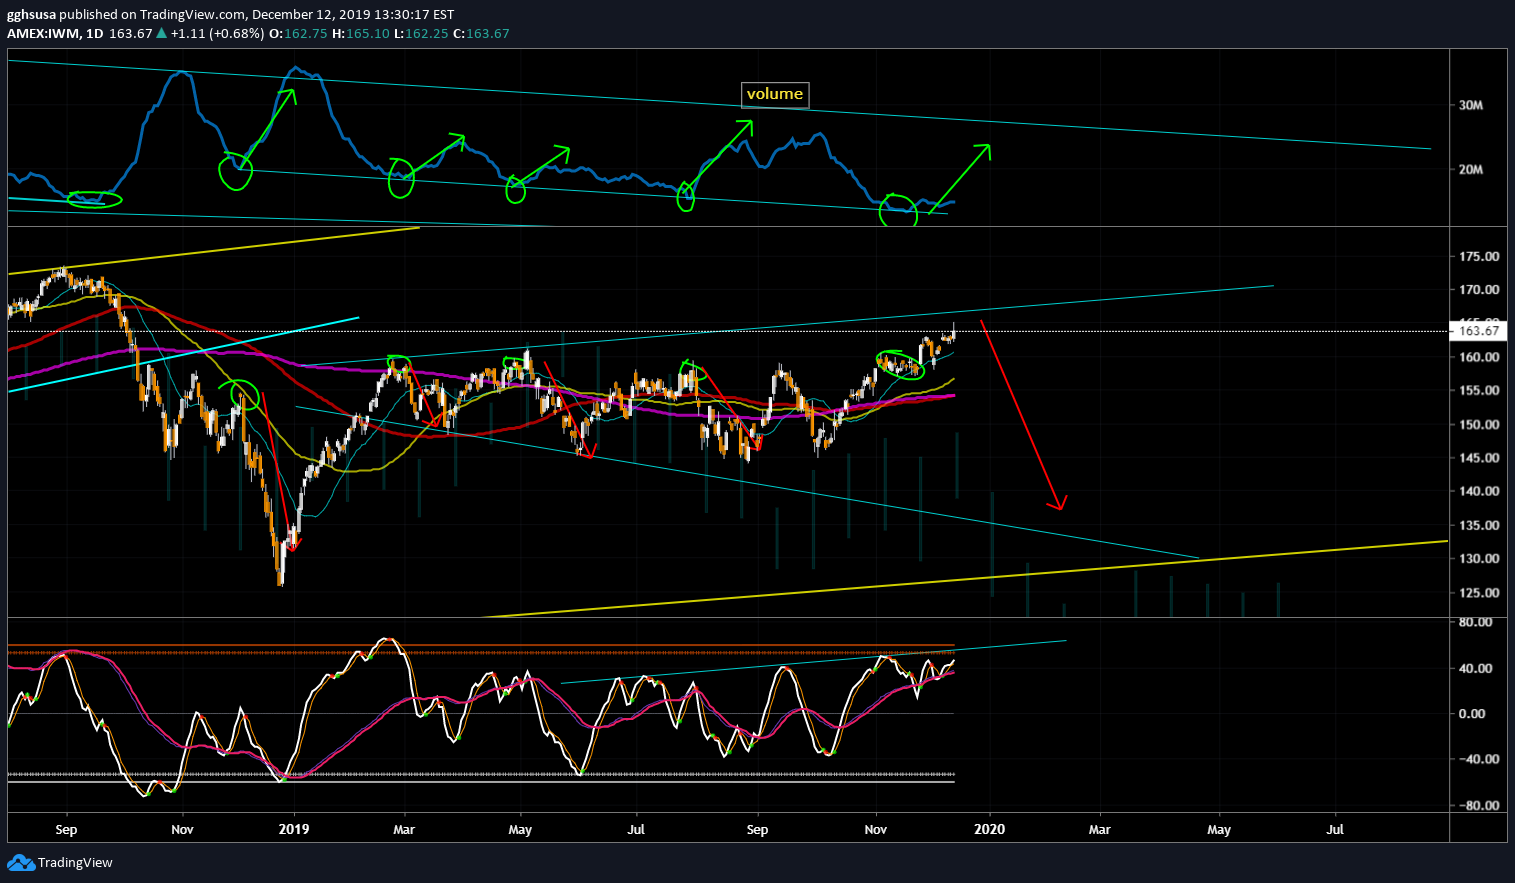Click the green ellipse at far-left volume low
This screenshot has height=883, width=1515.
coord(95,199)
